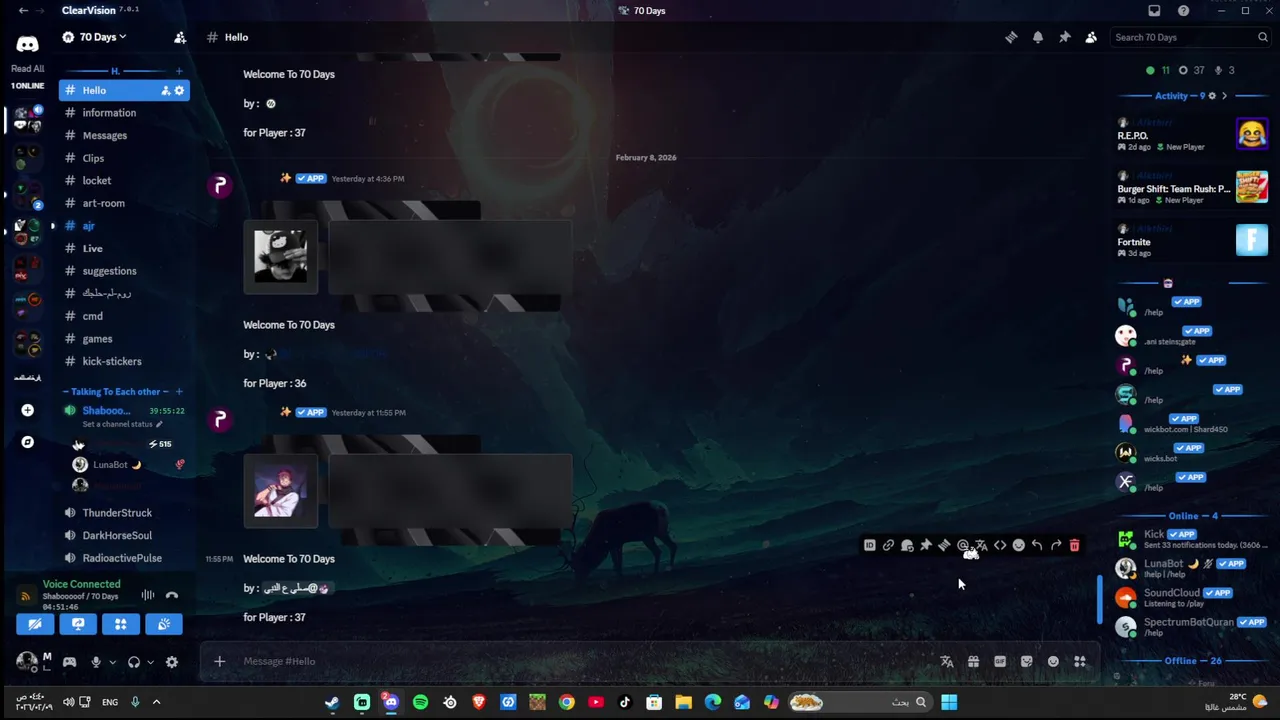Image resolution: width=1280 pixels, height=720 pixels.
Task: Open the cmd channel
Action: tap(124, 316)
